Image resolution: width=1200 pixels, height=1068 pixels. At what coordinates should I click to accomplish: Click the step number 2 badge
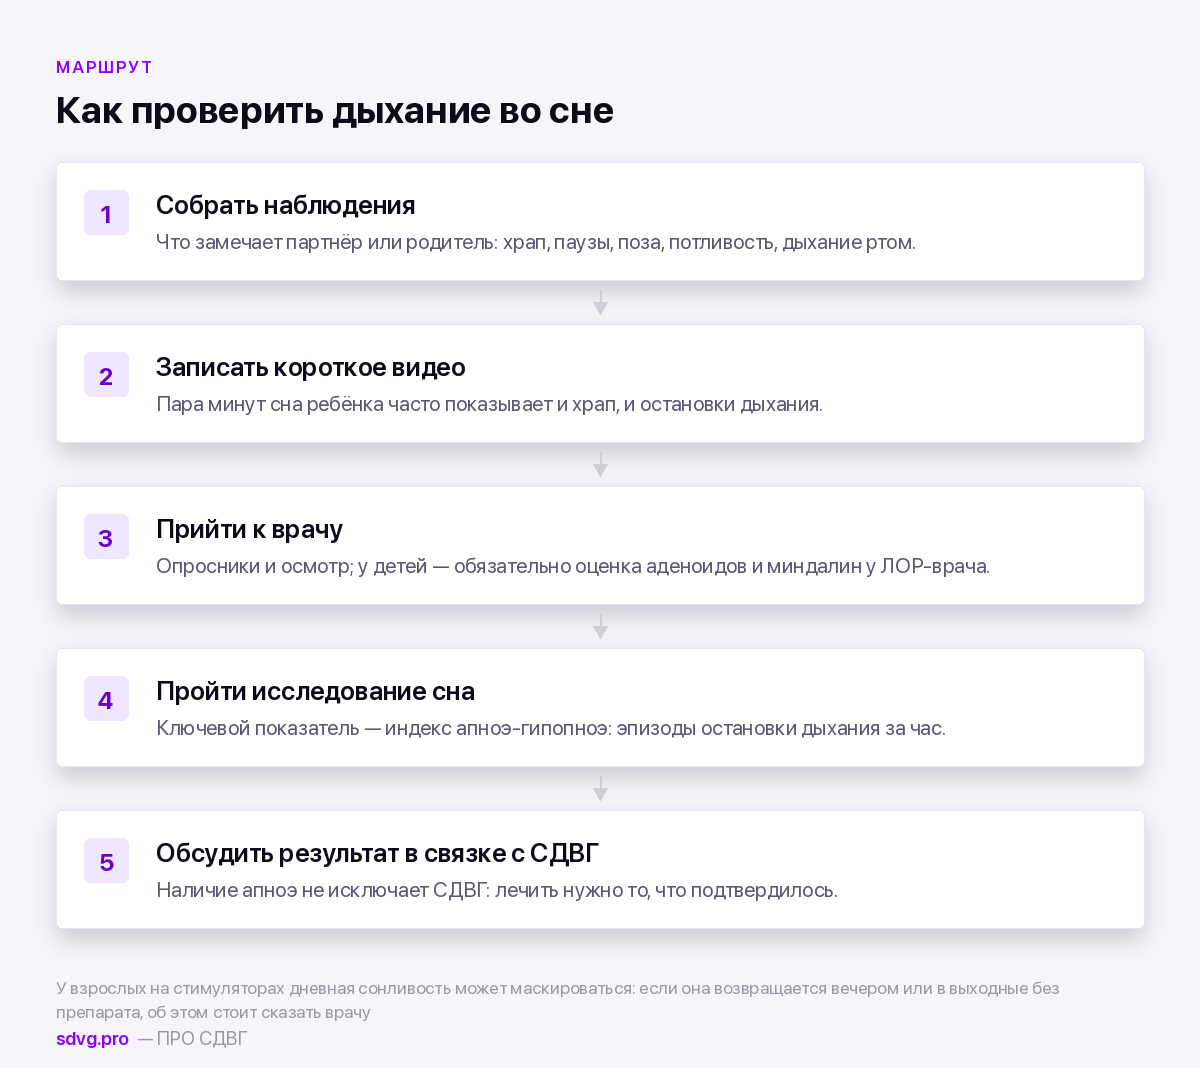click(106, 375)
